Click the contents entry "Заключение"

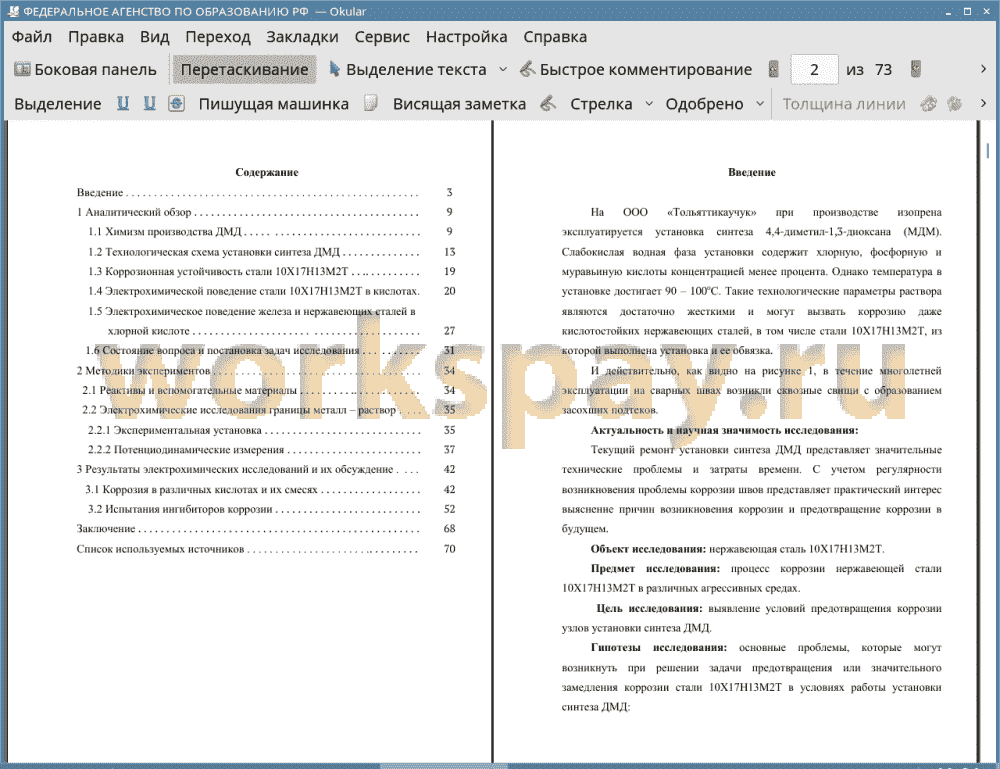point(106,529)
